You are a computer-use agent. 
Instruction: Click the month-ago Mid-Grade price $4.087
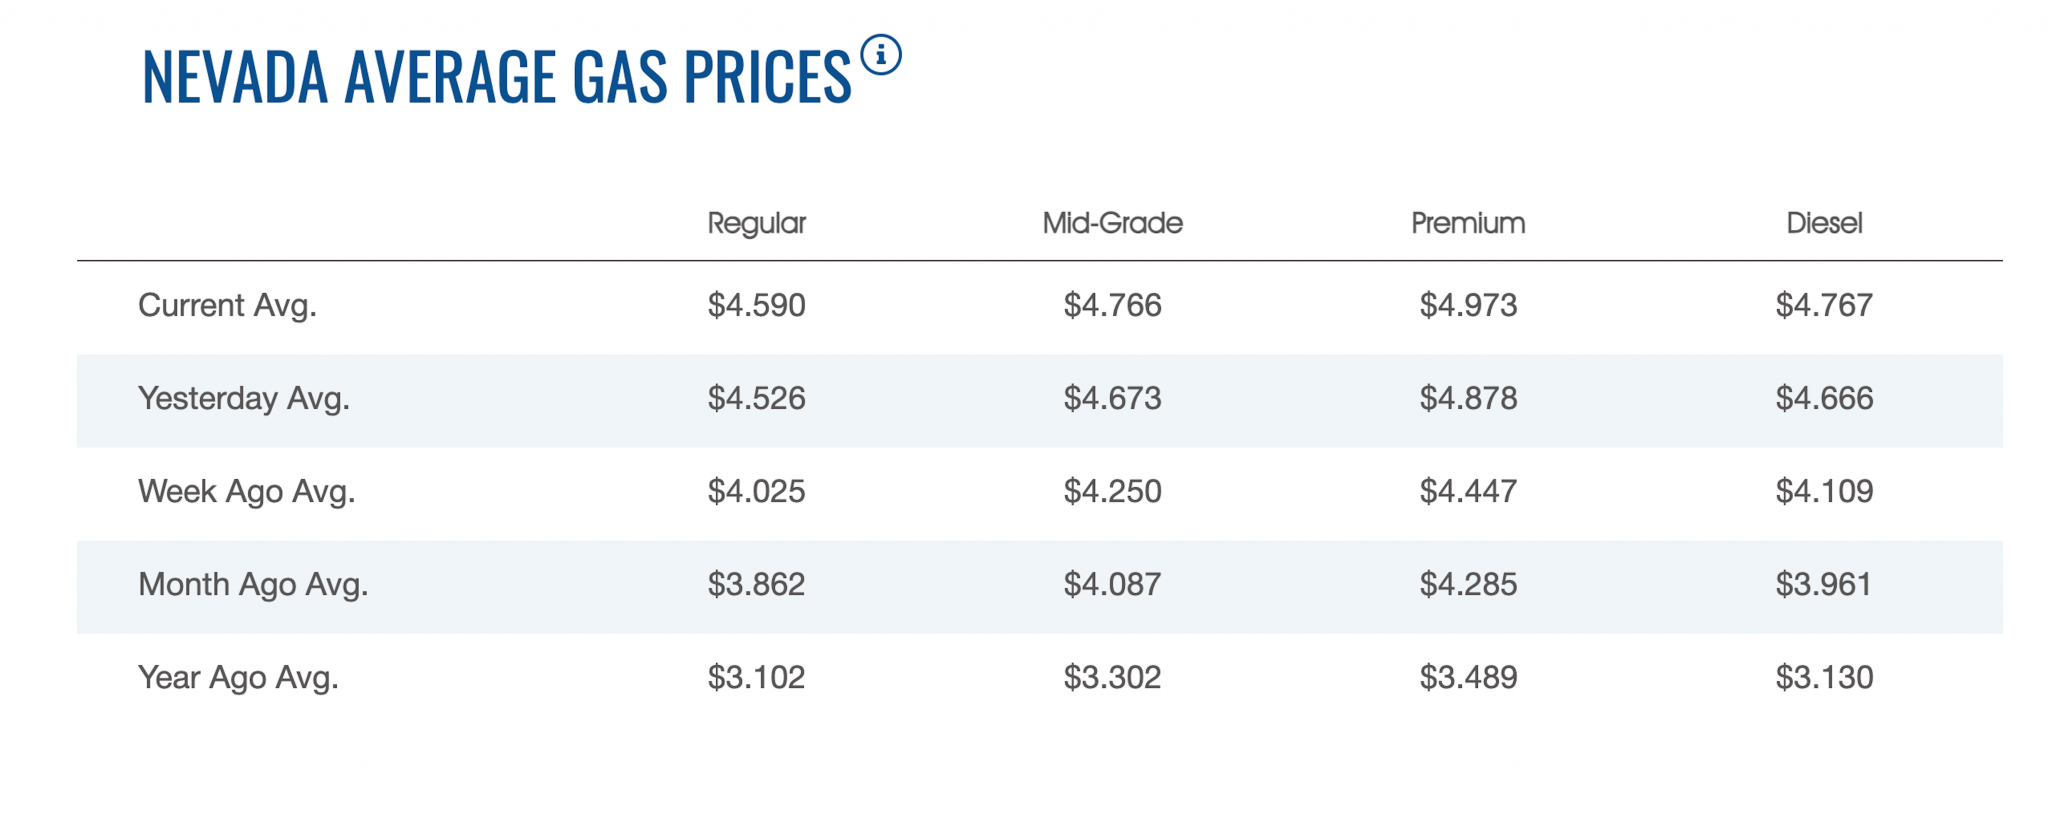tap(1112, 584)
